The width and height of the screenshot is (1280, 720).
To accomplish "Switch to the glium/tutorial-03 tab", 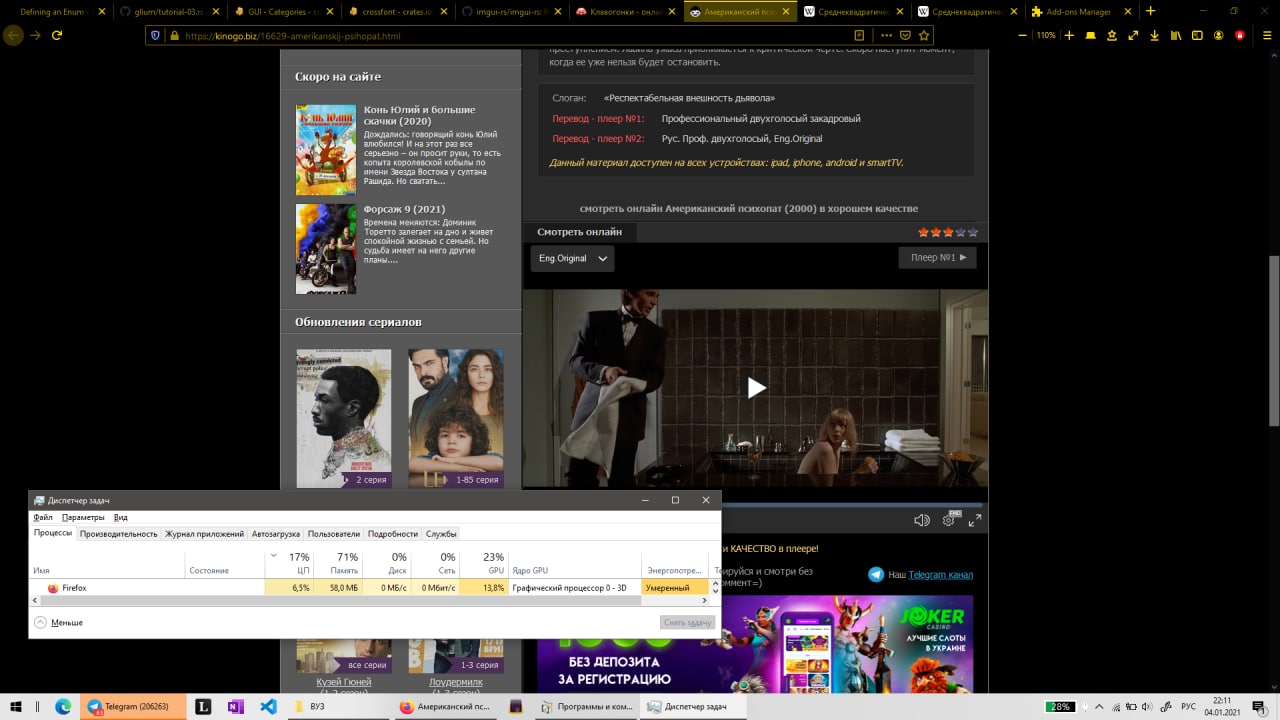I will [x=169, y=12].
